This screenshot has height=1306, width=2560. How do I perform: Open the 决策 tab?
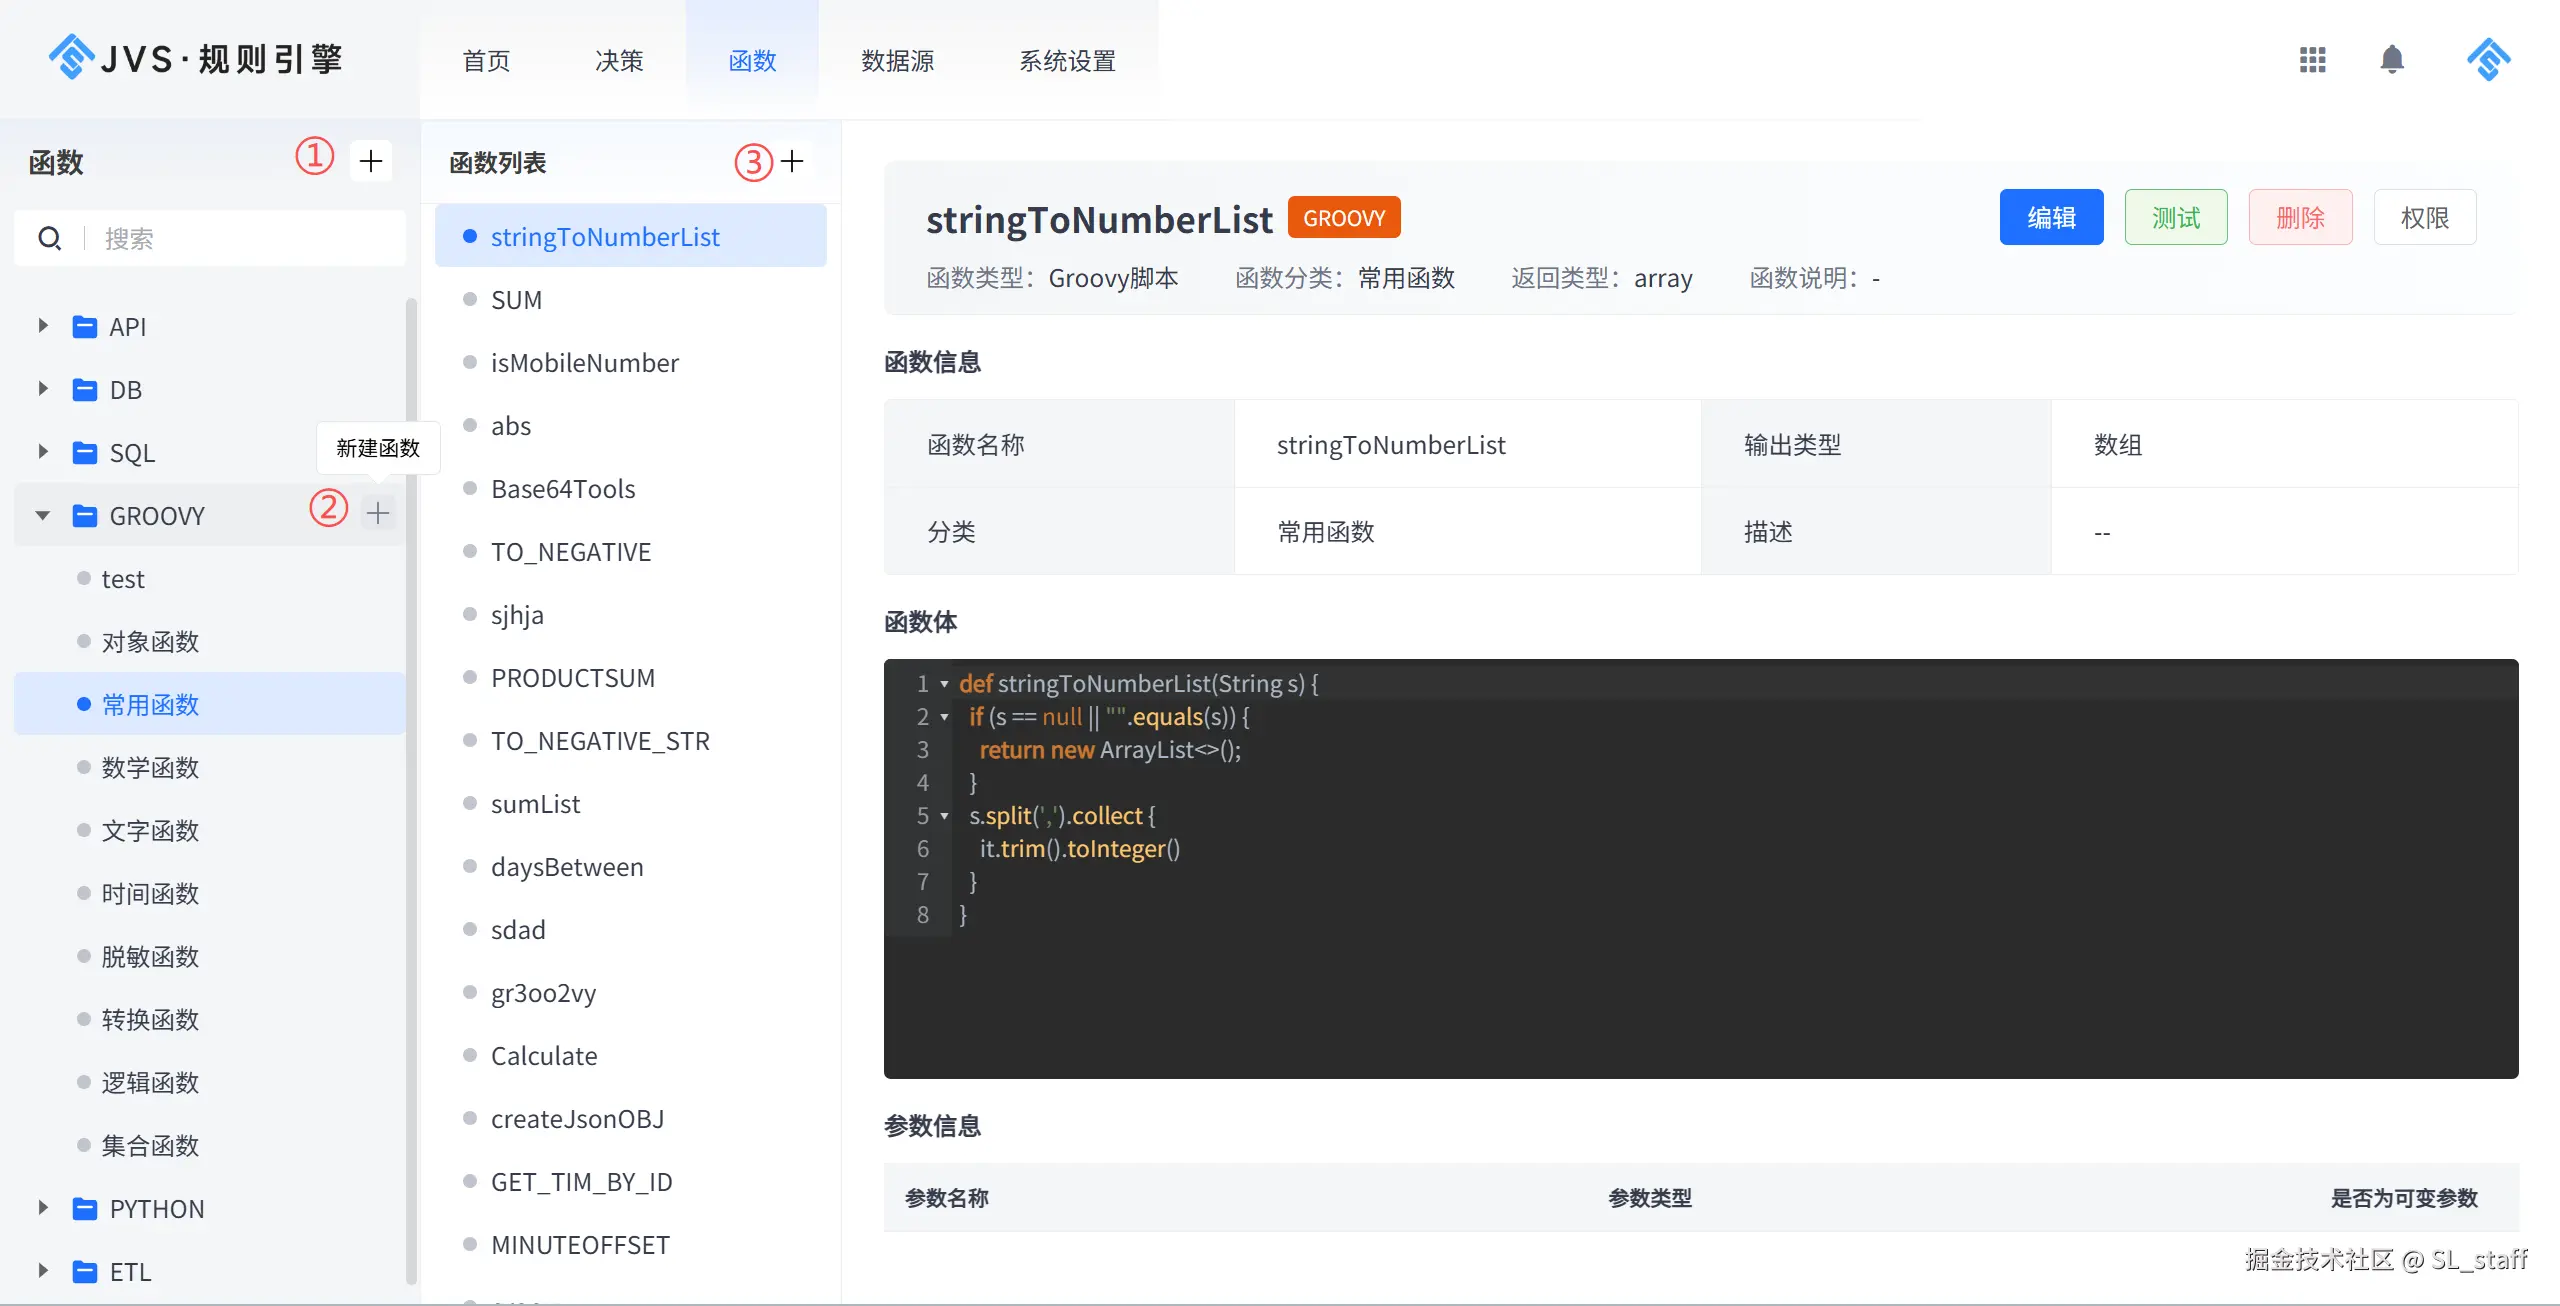[619, 61]
